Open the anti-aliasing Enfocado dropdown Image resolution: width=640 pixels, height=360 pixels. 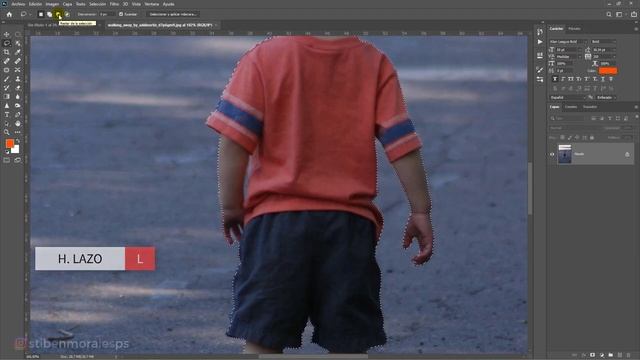(606, 98)
